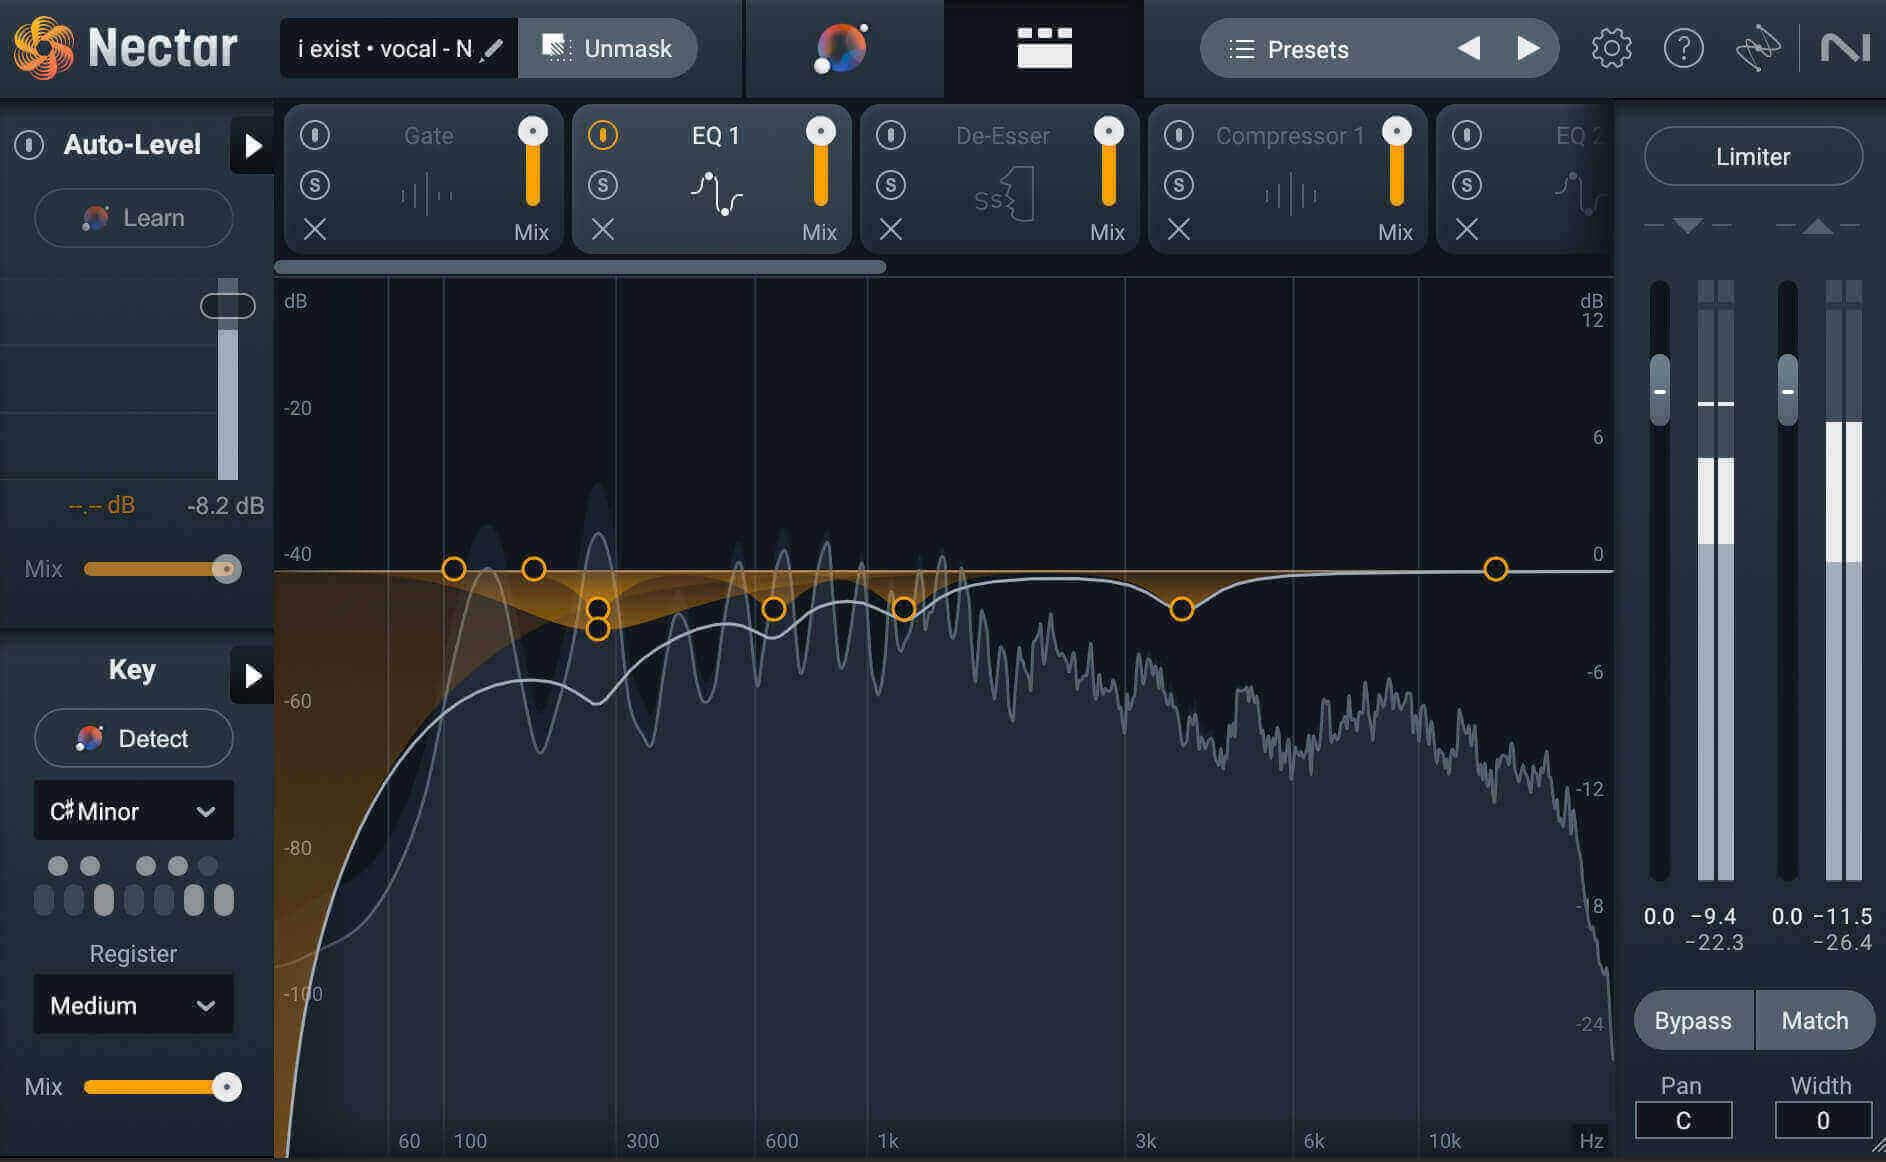Toggle the Limiter button
This screenshot has width=1886, height=1162.
click(1753, 156)
